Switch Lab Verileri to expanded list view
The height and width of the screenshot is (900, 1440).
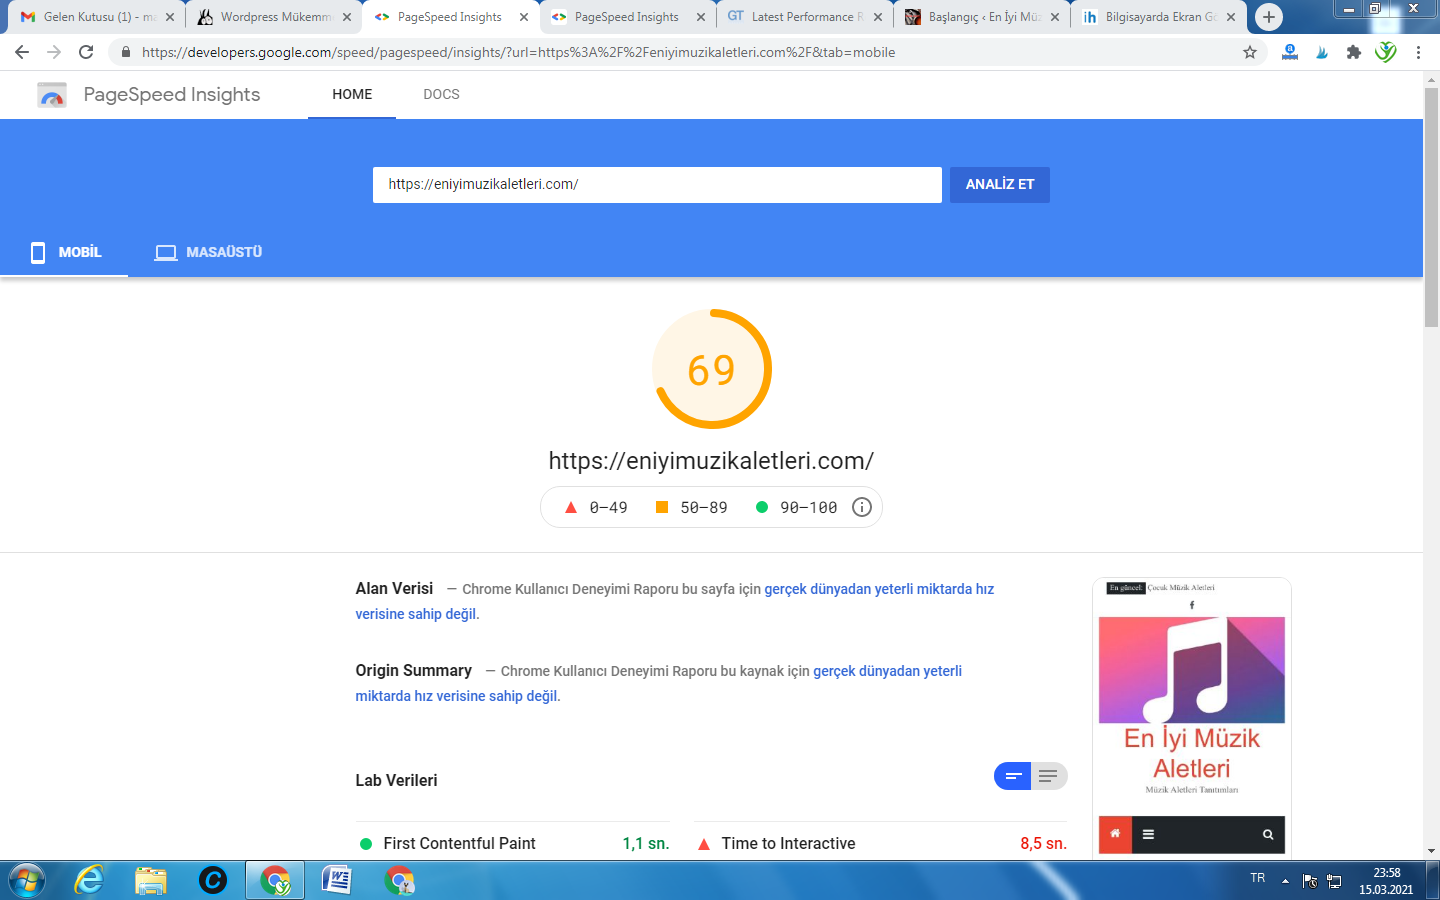pyautogui.click(x=1049, y=776)
